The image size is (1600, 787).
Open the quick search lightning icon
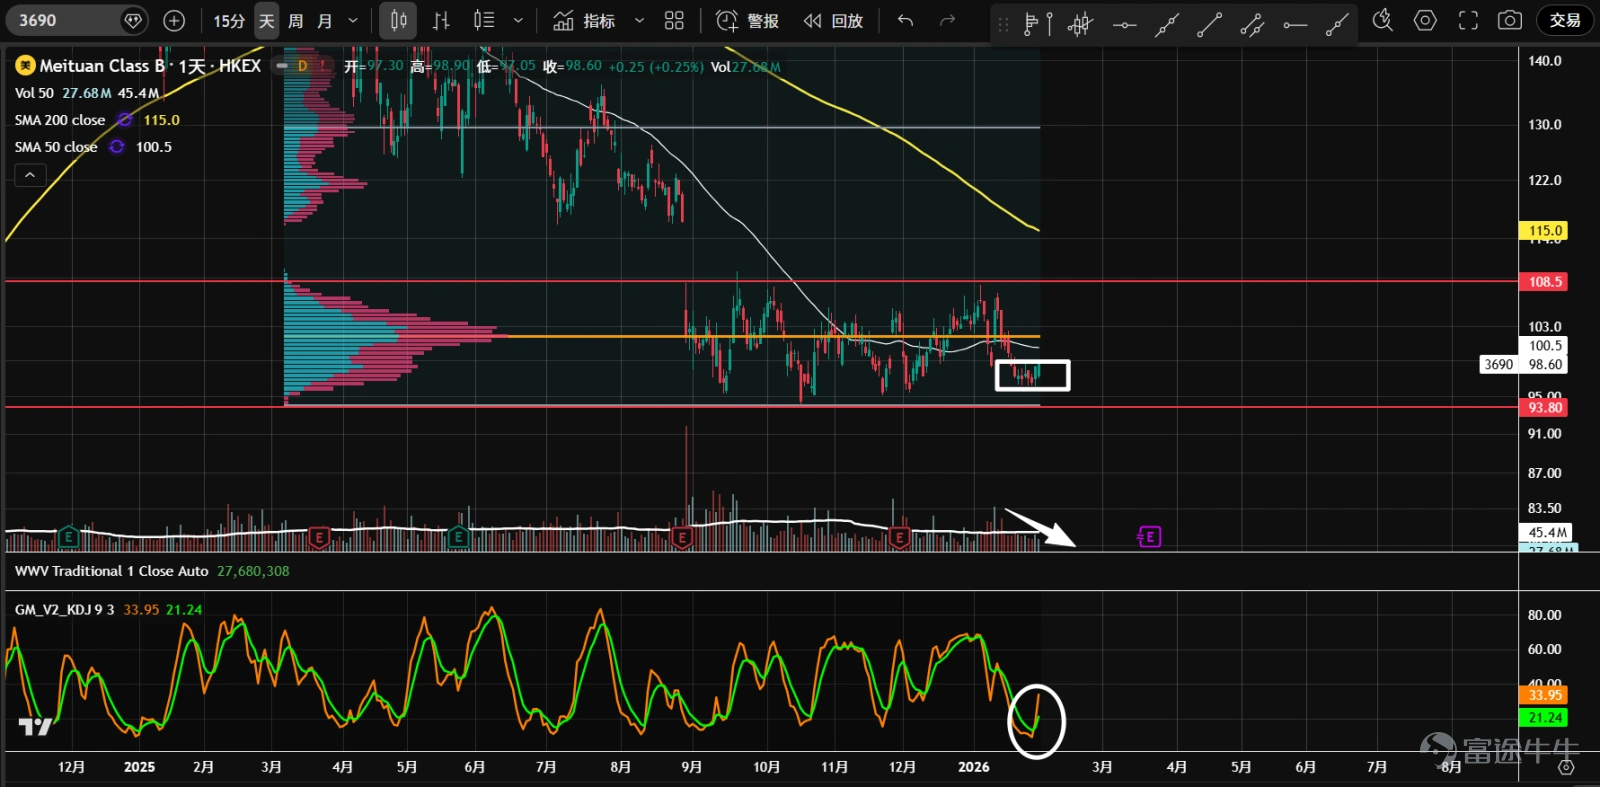tap(1383, 20)
